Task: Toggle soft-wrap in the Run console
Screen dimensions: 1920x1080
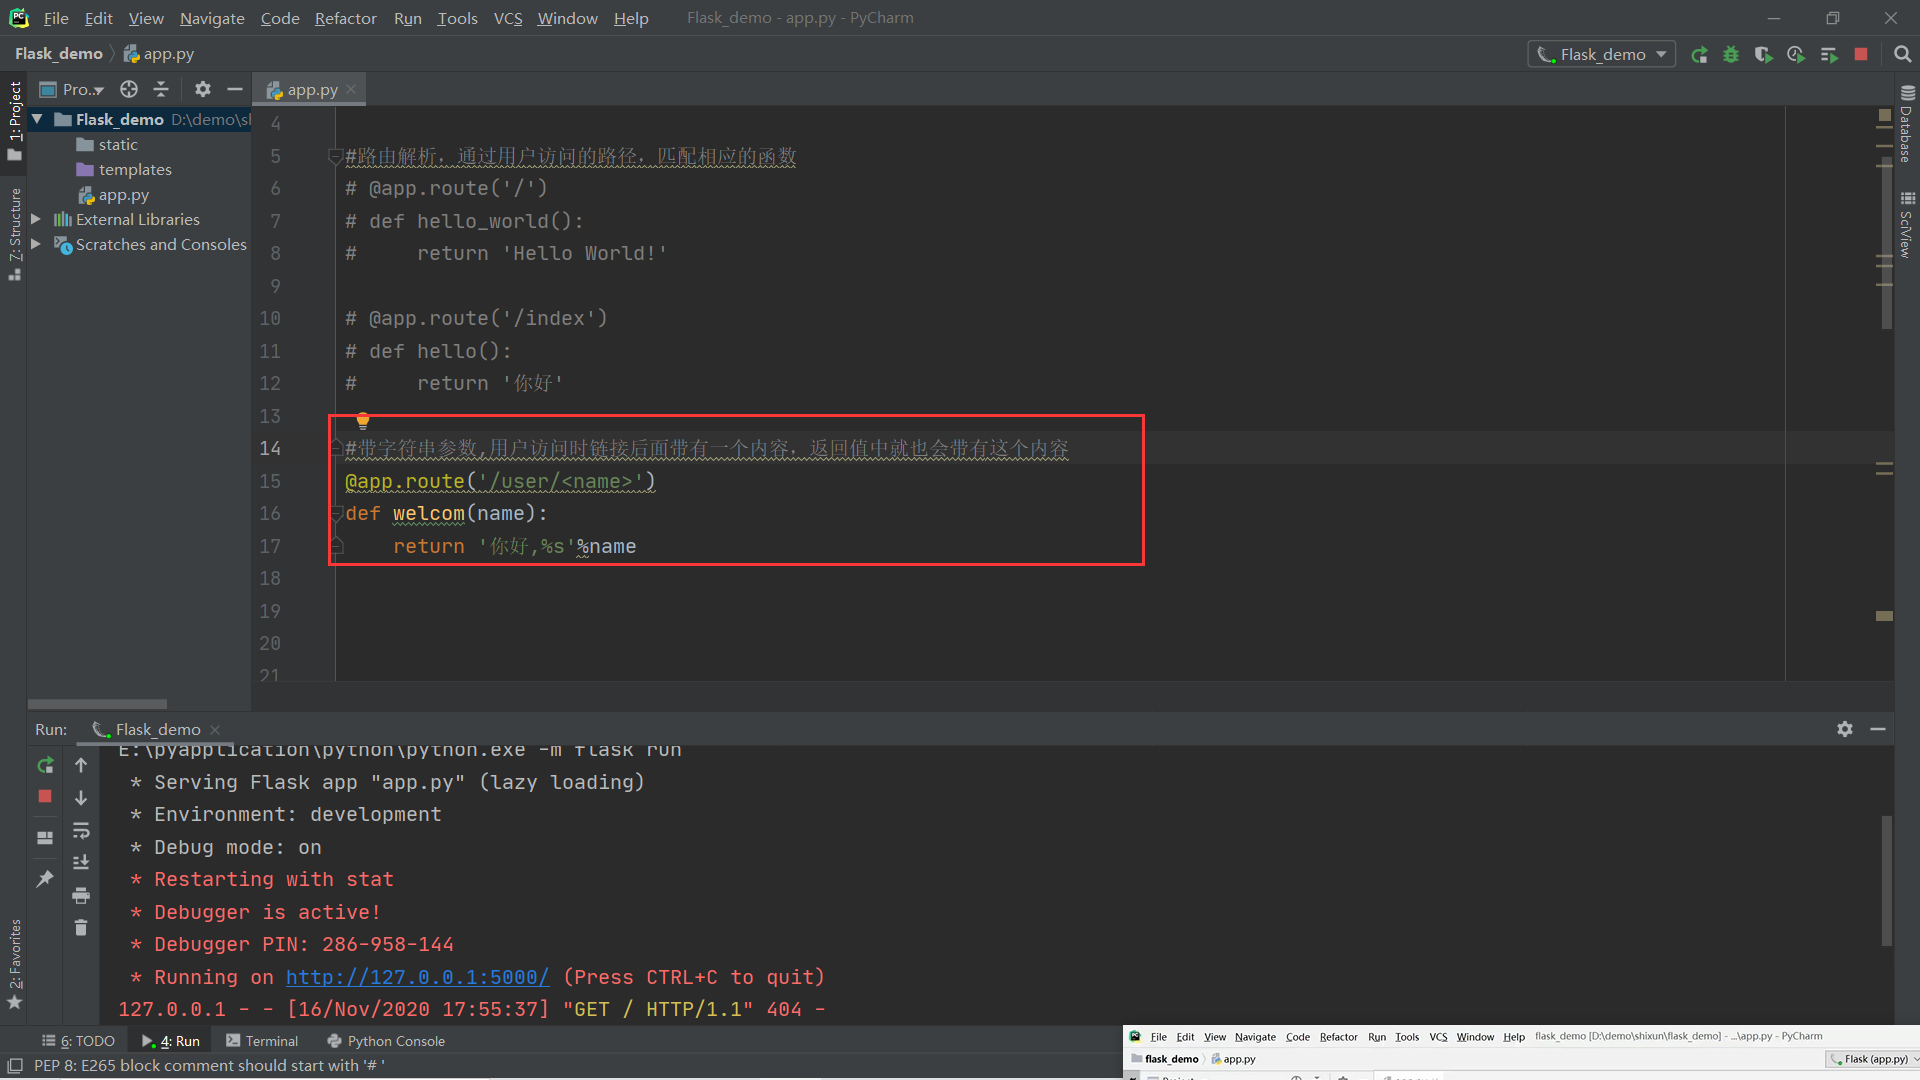Action: pos(81,831)
